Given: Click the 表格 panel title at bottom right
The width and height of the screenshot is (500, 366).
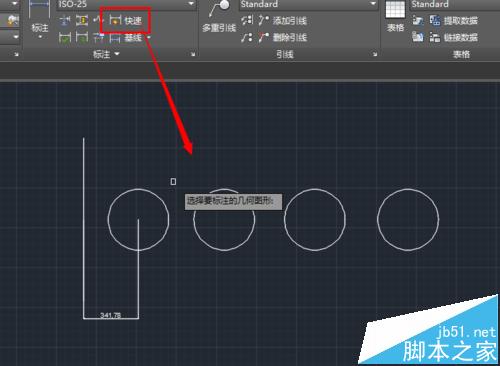Looking at the screenshot, I should point(461,54).
